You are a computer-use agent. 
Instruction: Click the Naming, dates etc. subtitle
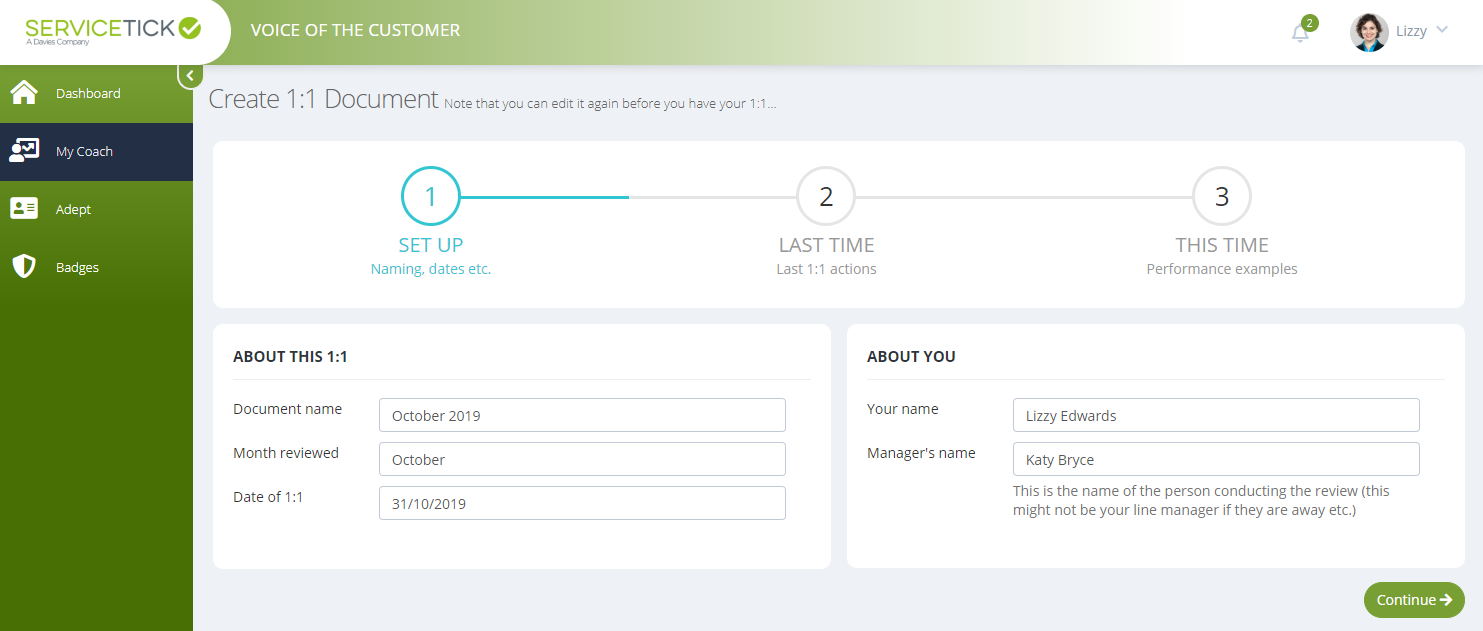point(431,269)
